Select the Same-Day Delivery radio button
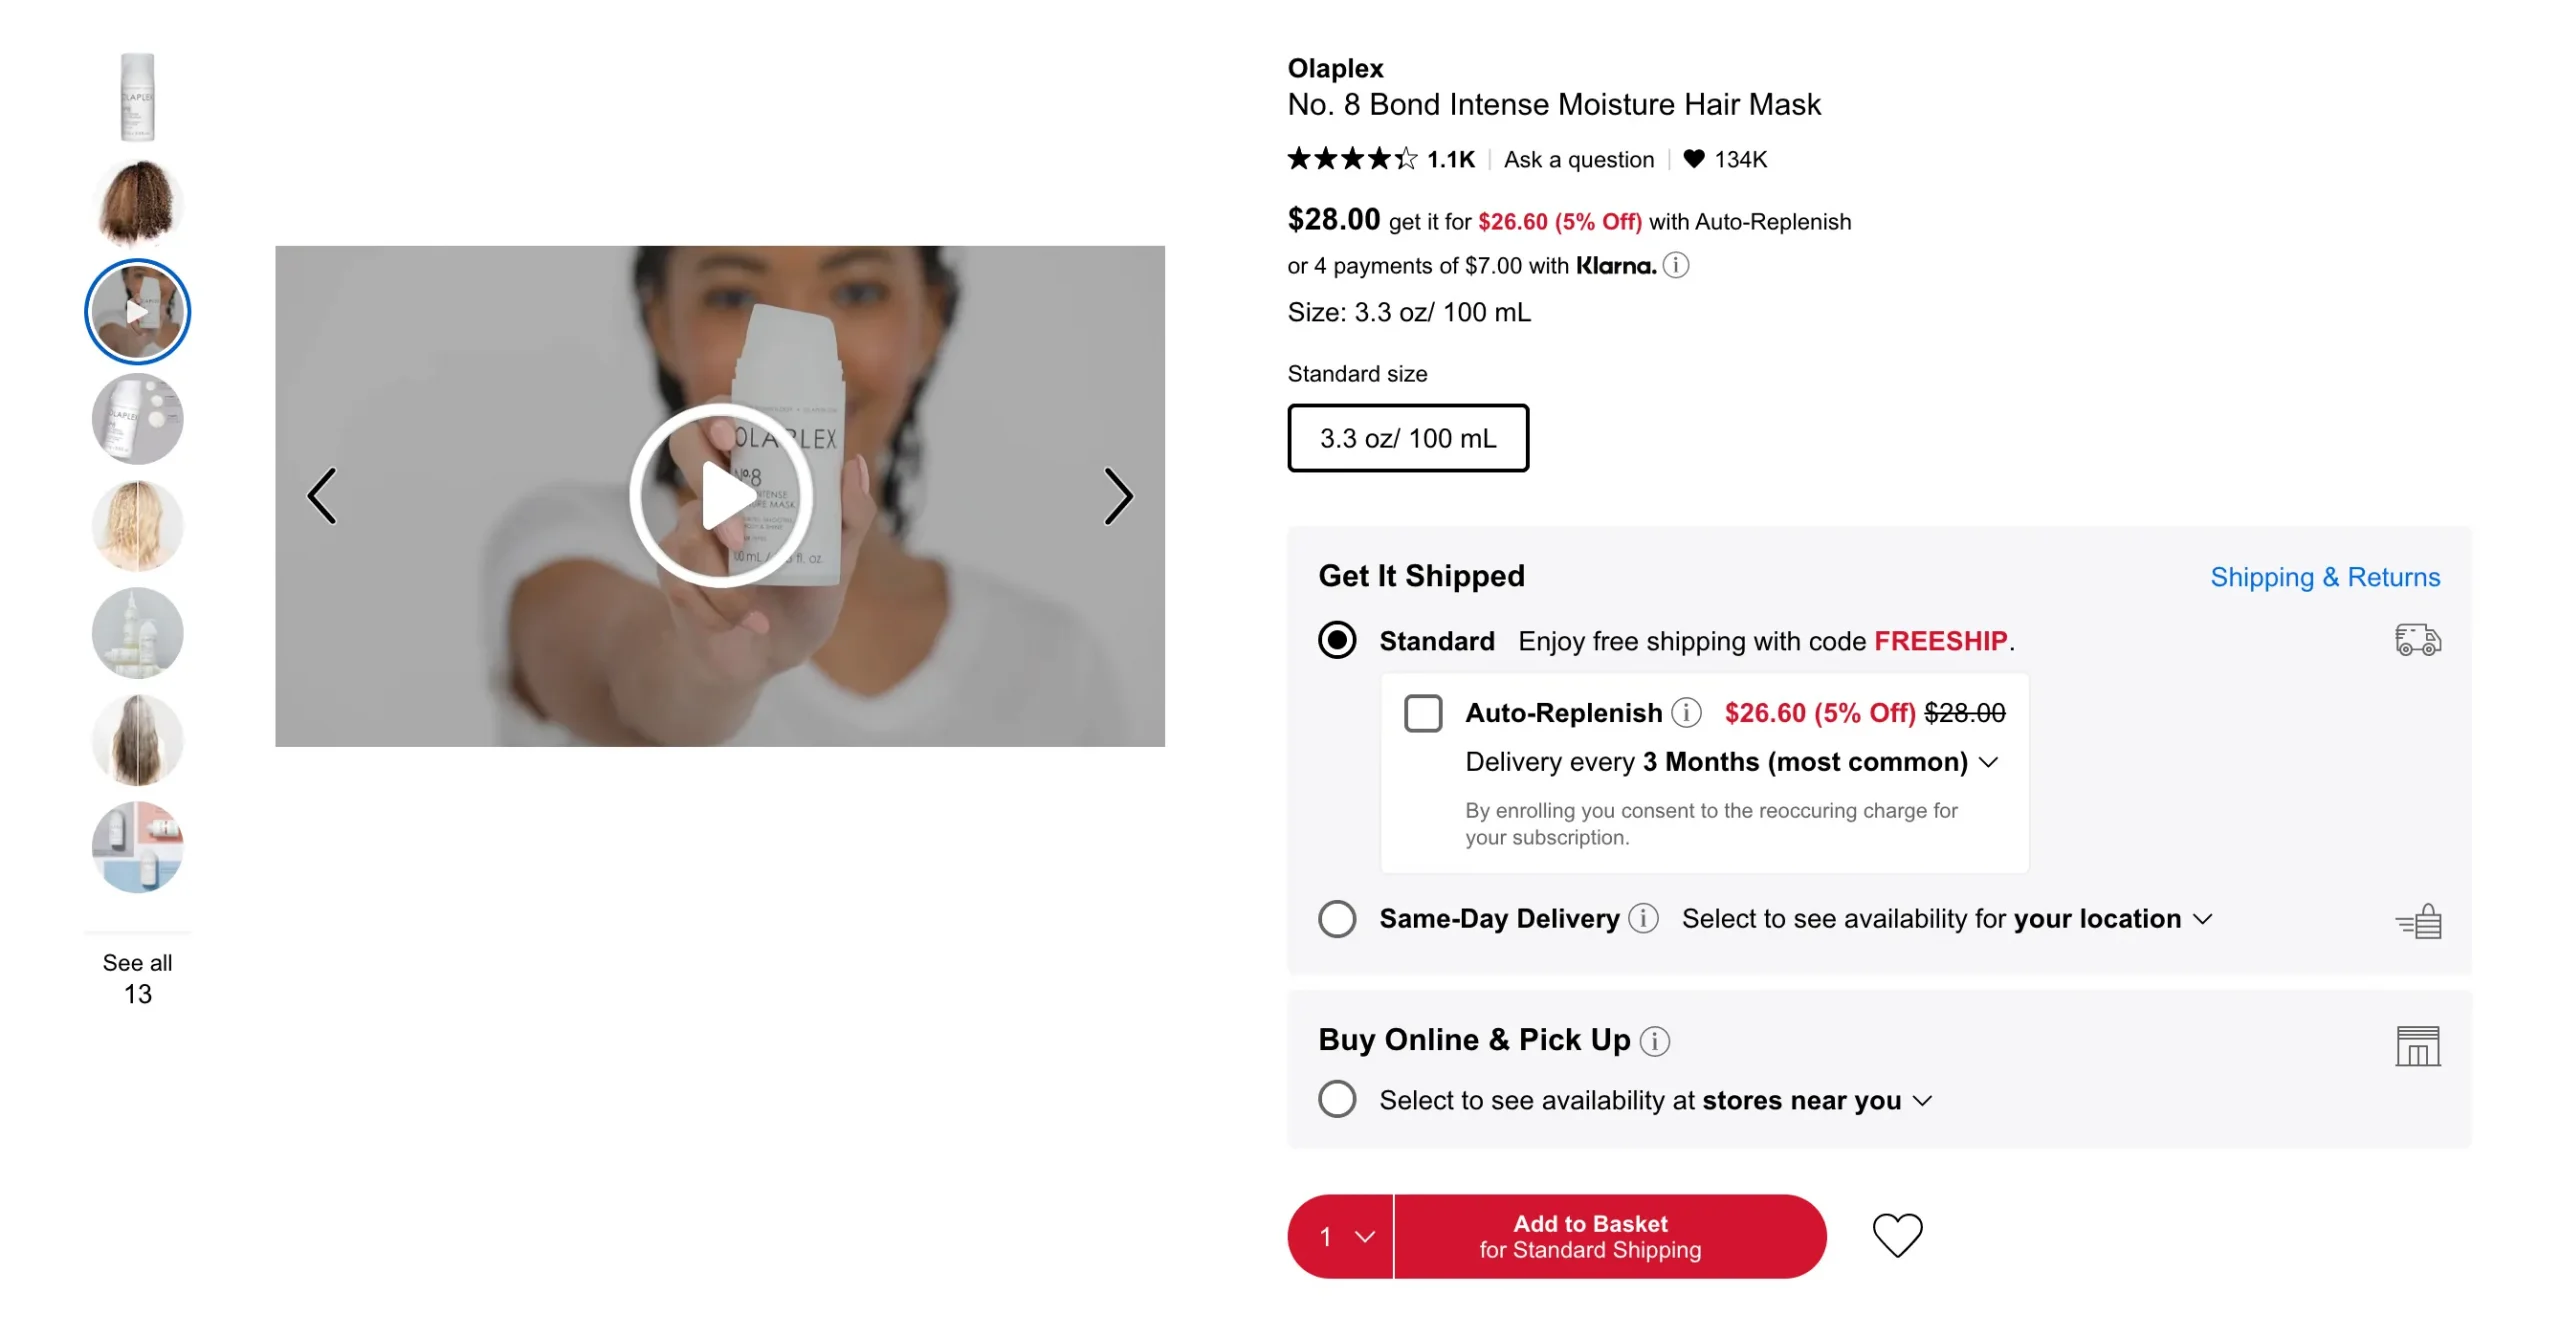Screen dimensions: 2560x1337 click(x=1338, y=919)
